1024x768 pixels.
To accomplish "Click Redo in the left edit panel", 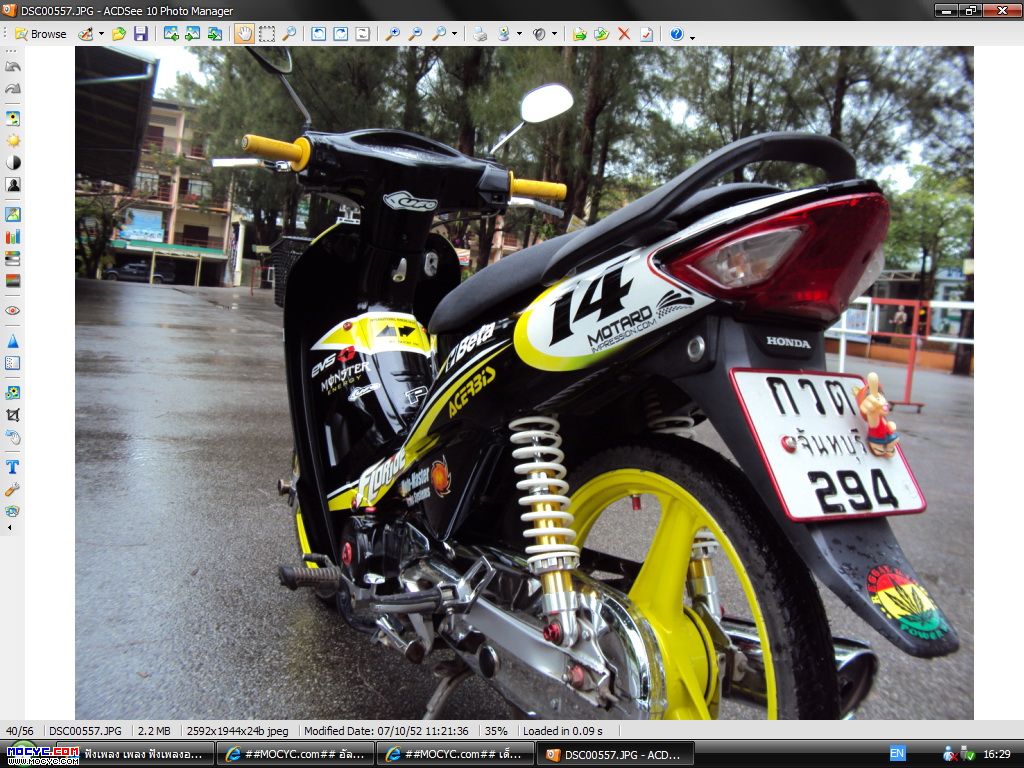I will [12, 89].
